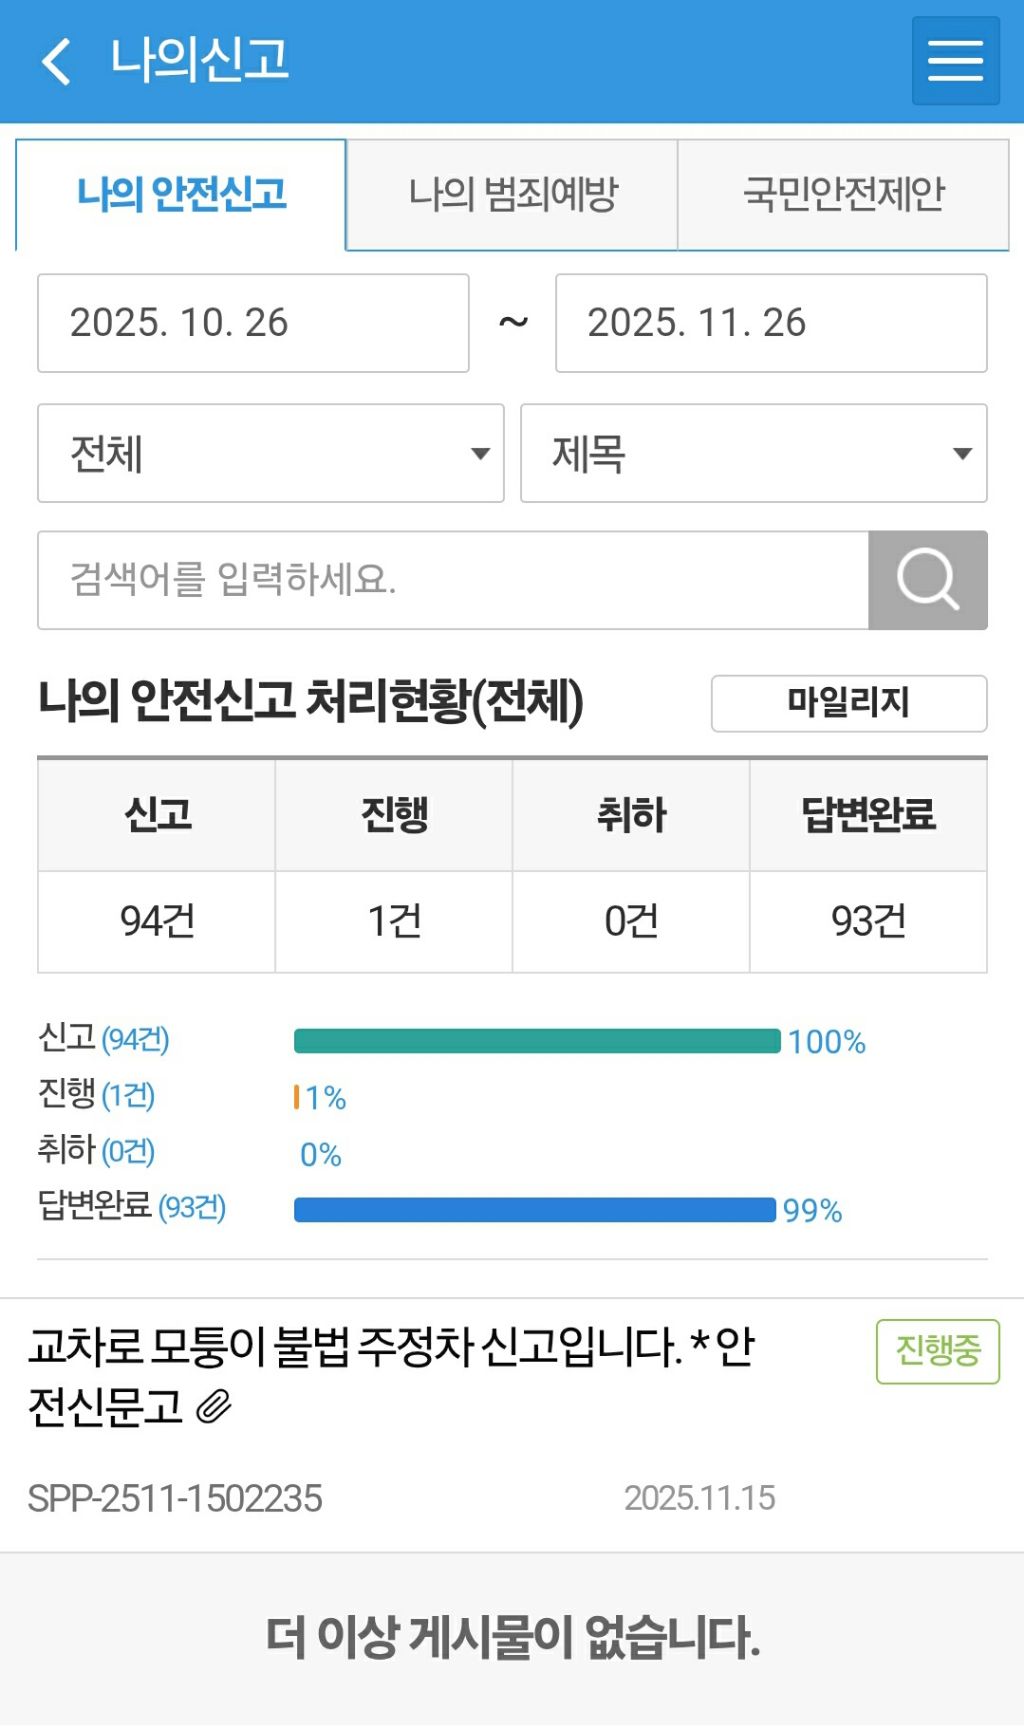This screenshot has width=1024, height=1728.
Task: Select the 나의 안전신고 tab
Action: pyautogui.click(x=181, y=194)
